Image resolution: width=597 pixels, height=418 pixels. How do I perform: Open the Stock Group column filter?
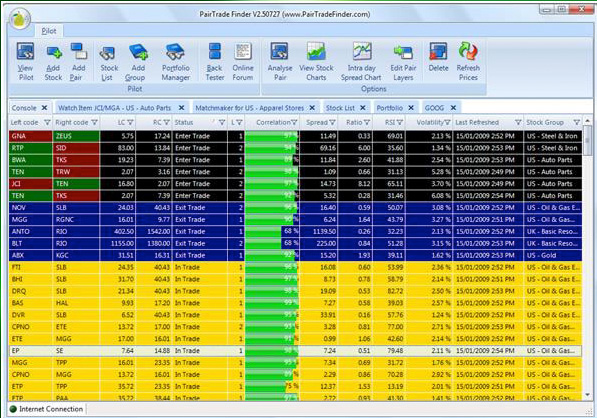(576, 123)
